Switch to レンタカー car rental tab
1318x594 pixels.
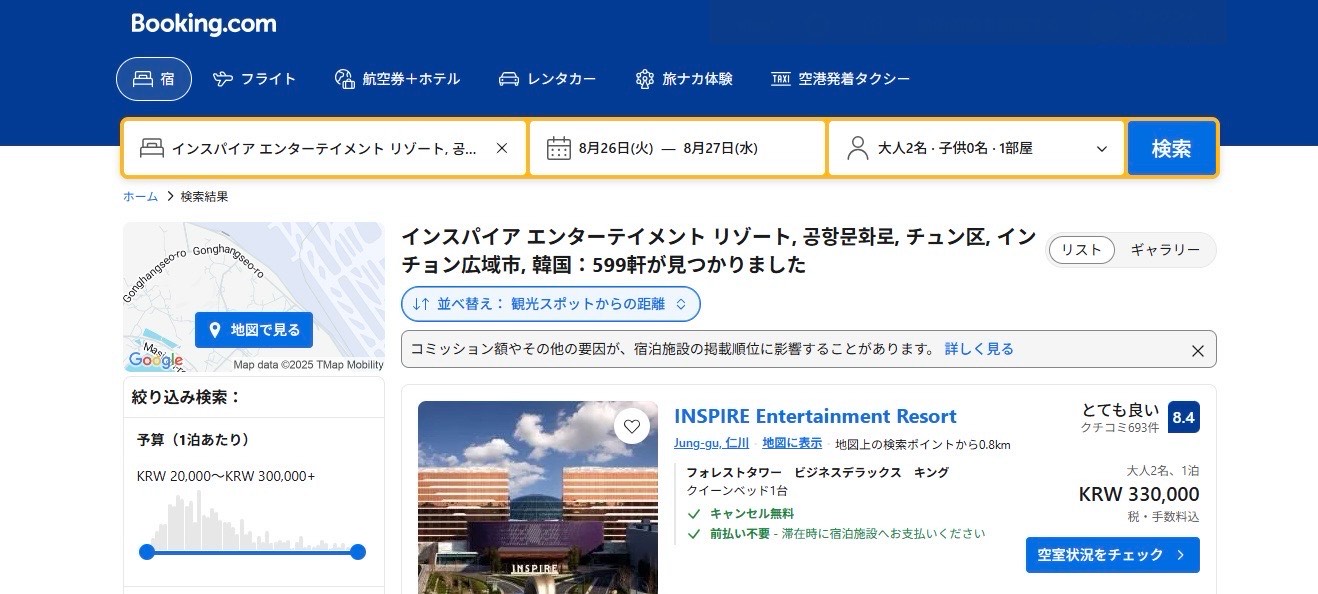coord(548,79)
